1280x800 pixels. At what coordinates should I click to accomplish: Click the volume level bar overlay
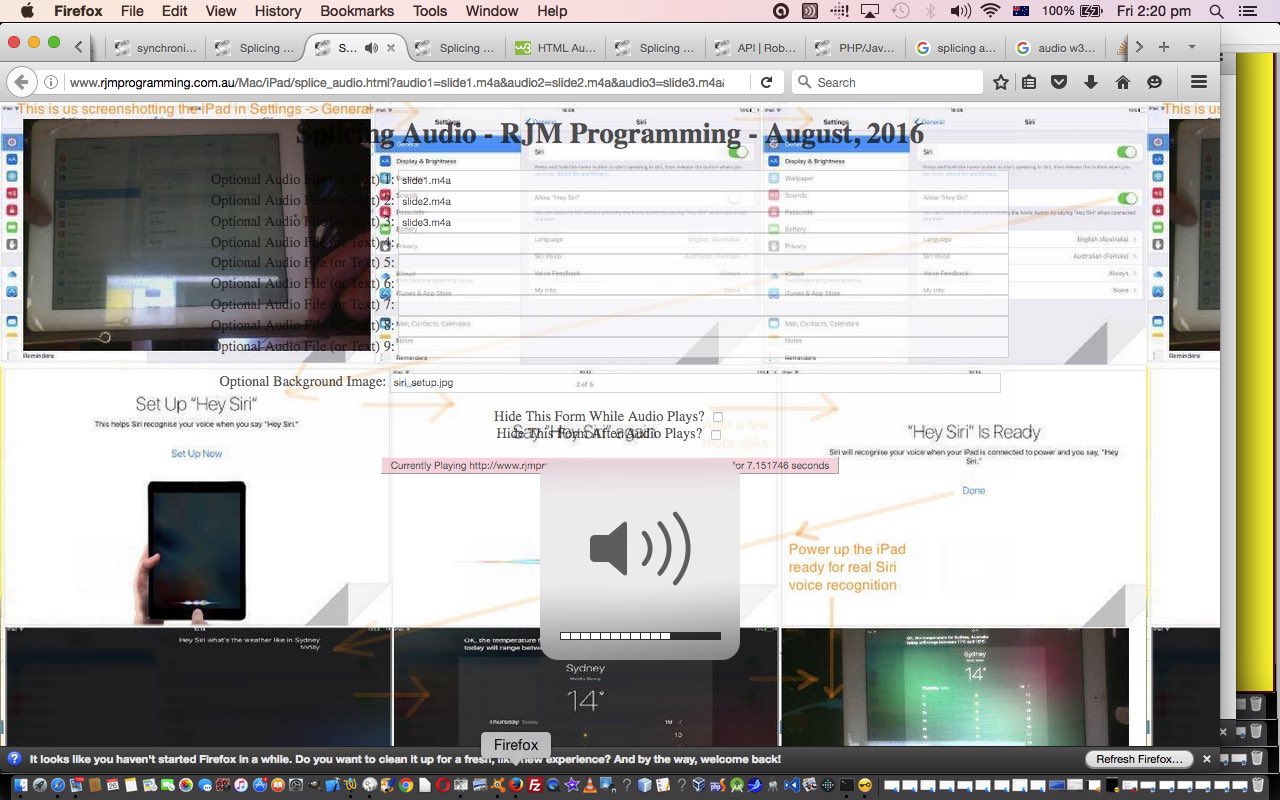pos(640,636)
